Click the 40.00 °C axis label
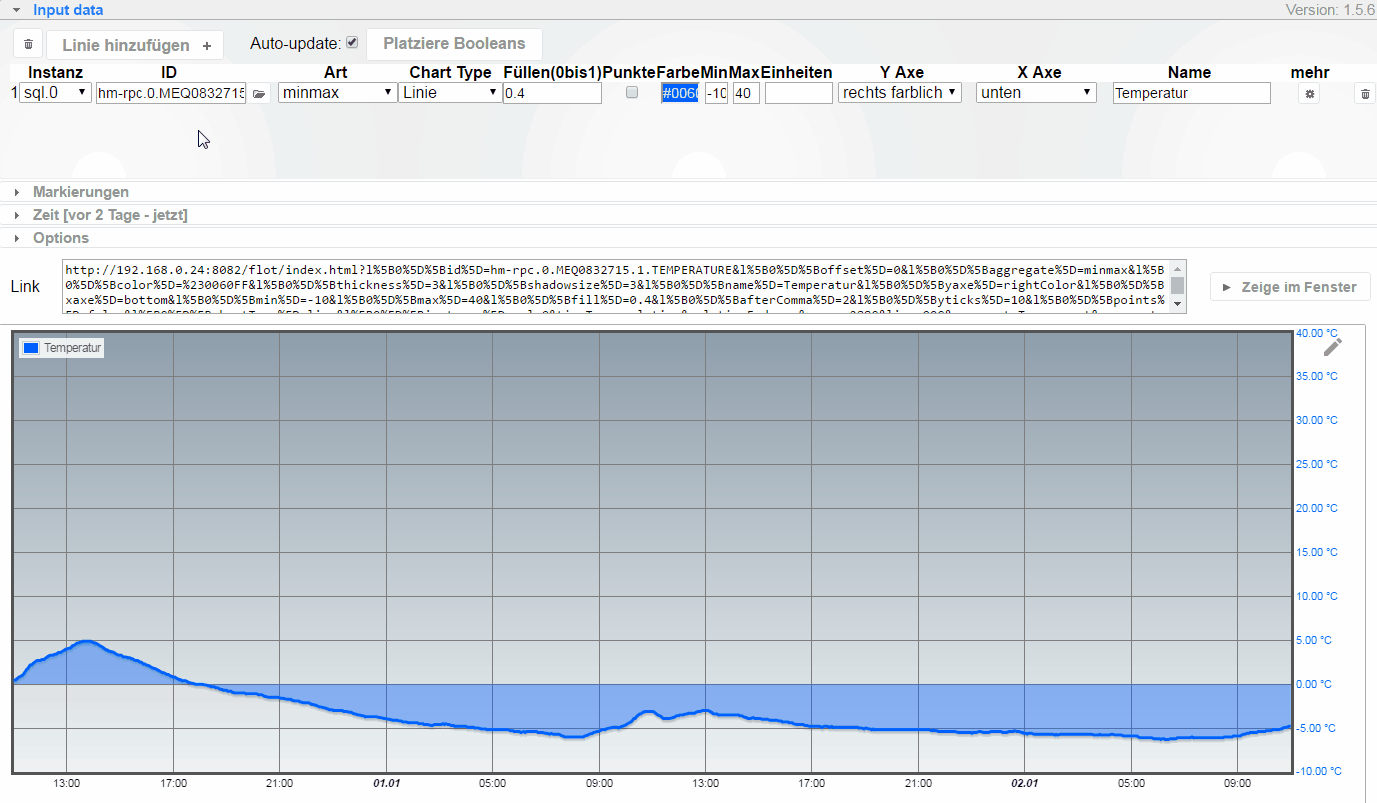Viewport: 1377px width, 803px height. click(1316, 333)
